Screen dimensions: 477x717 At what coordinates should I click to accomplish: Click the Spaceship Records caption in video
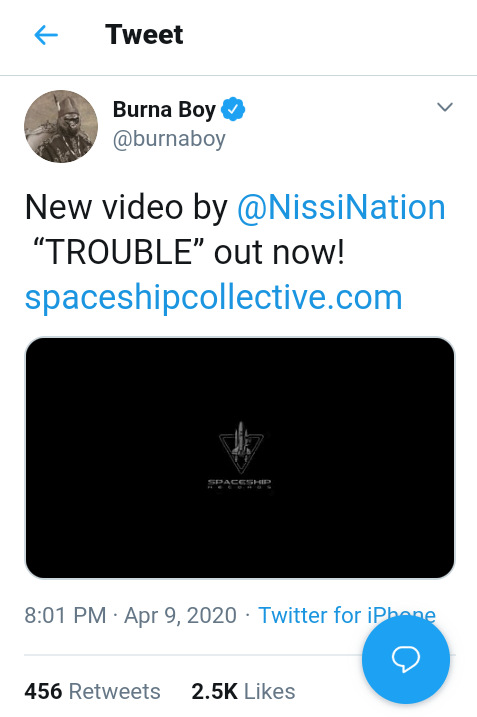pyautogui.click(x=240, y=484)
